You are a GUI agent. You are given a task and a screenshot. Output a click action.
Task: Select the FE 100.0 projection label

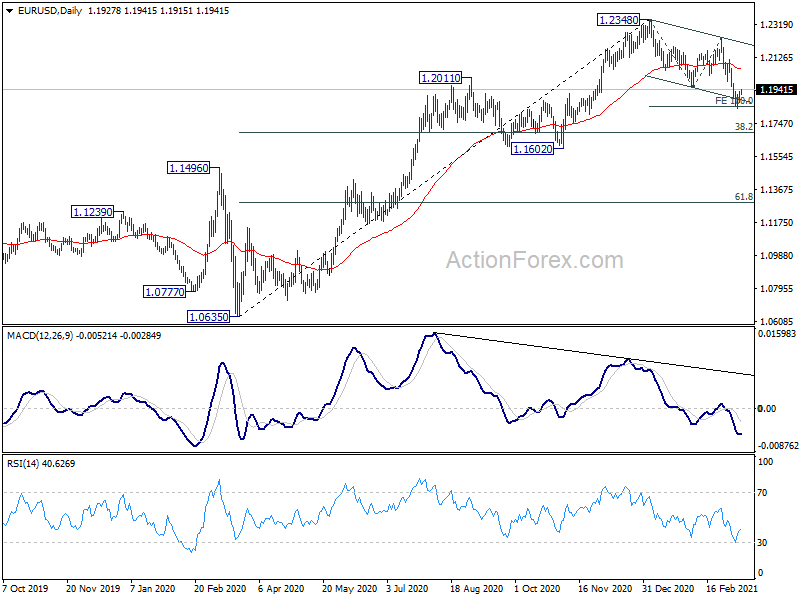point(734,101)
